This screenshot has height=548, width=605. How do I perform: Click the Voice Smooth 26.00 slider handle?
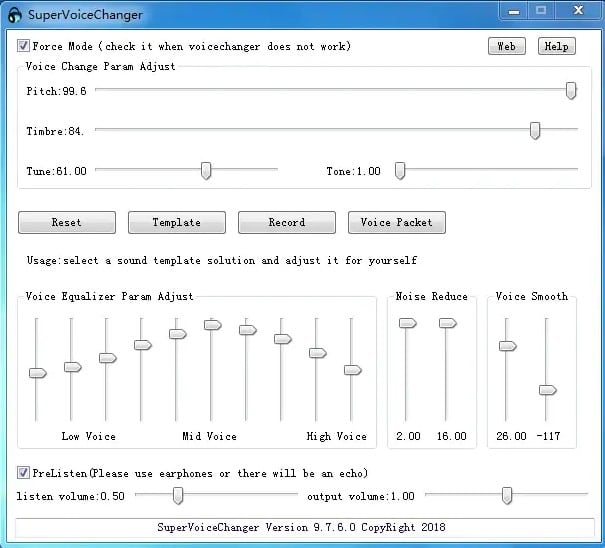tap(508, 346)
